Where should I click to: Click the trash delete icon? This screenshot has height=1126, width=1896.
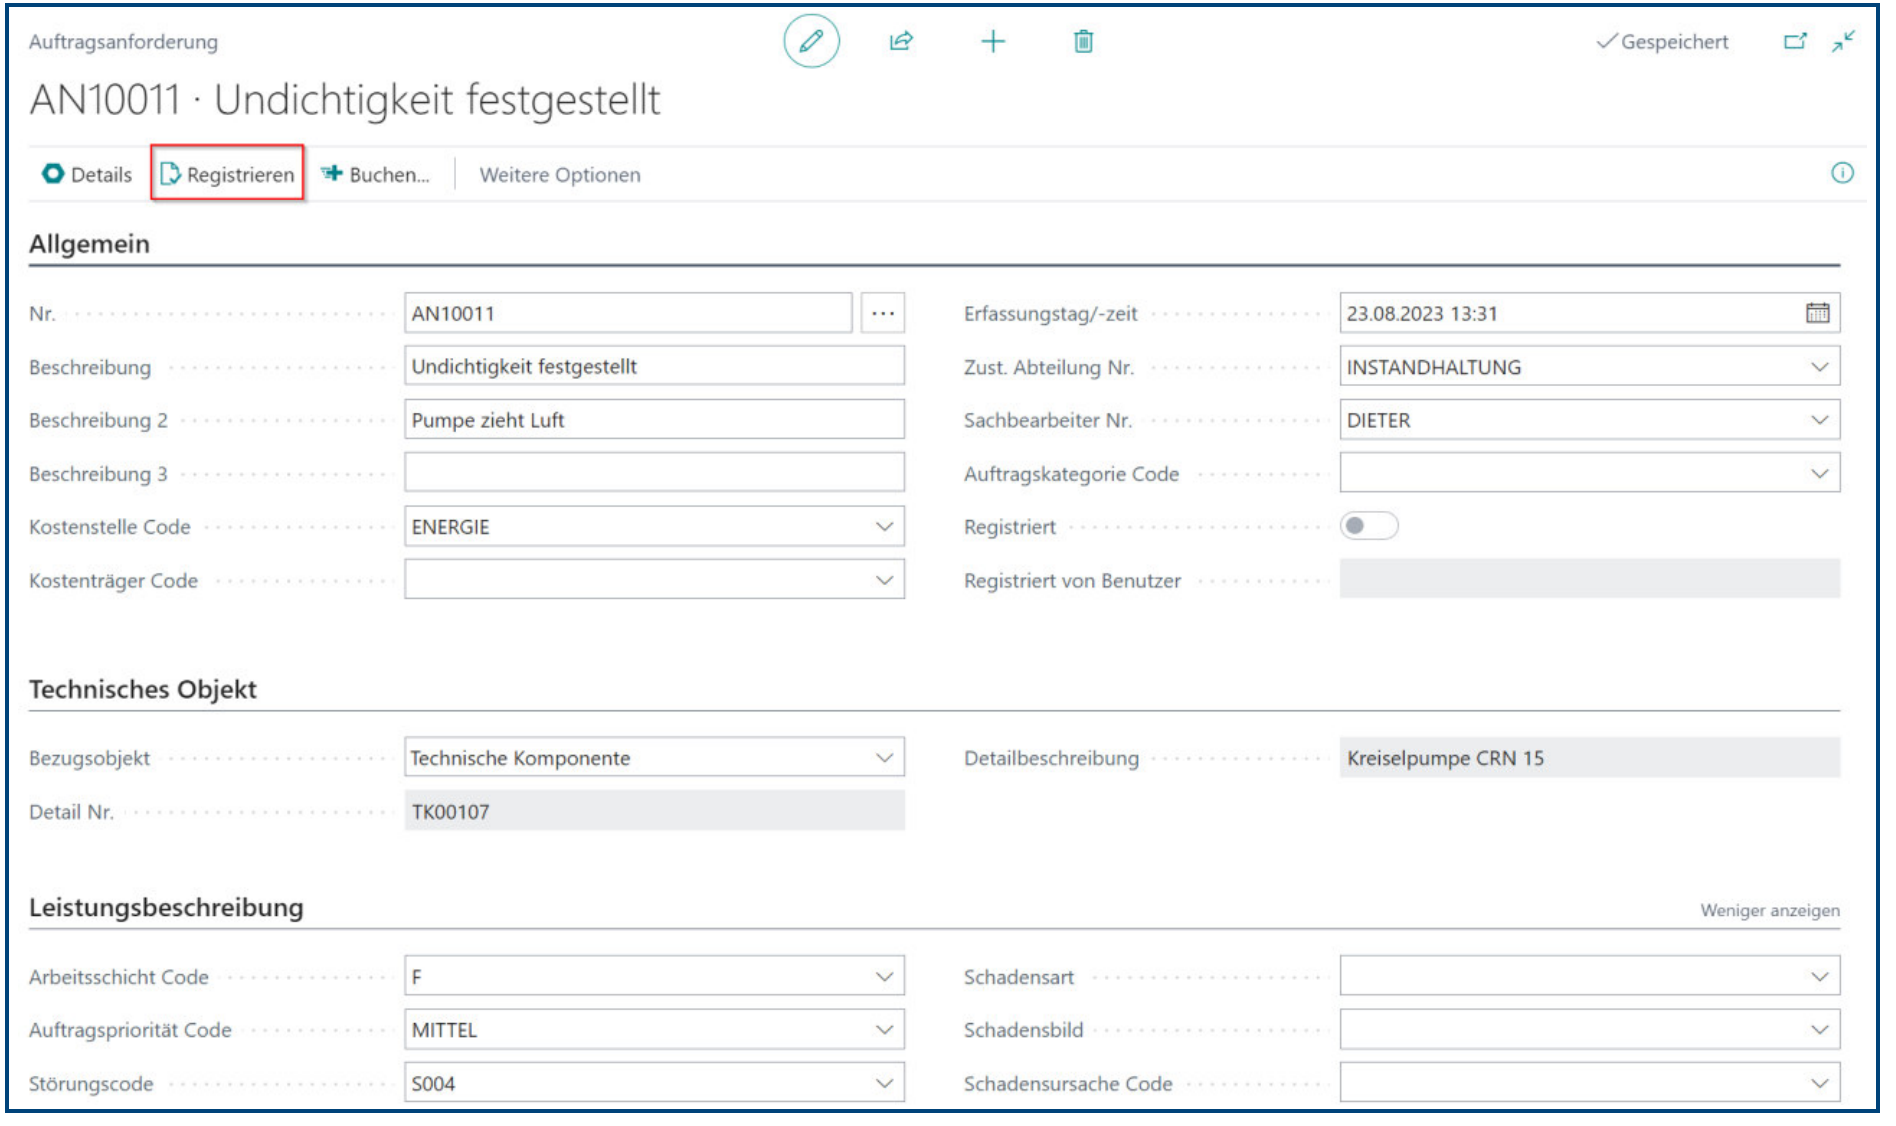click(1083, 42)
